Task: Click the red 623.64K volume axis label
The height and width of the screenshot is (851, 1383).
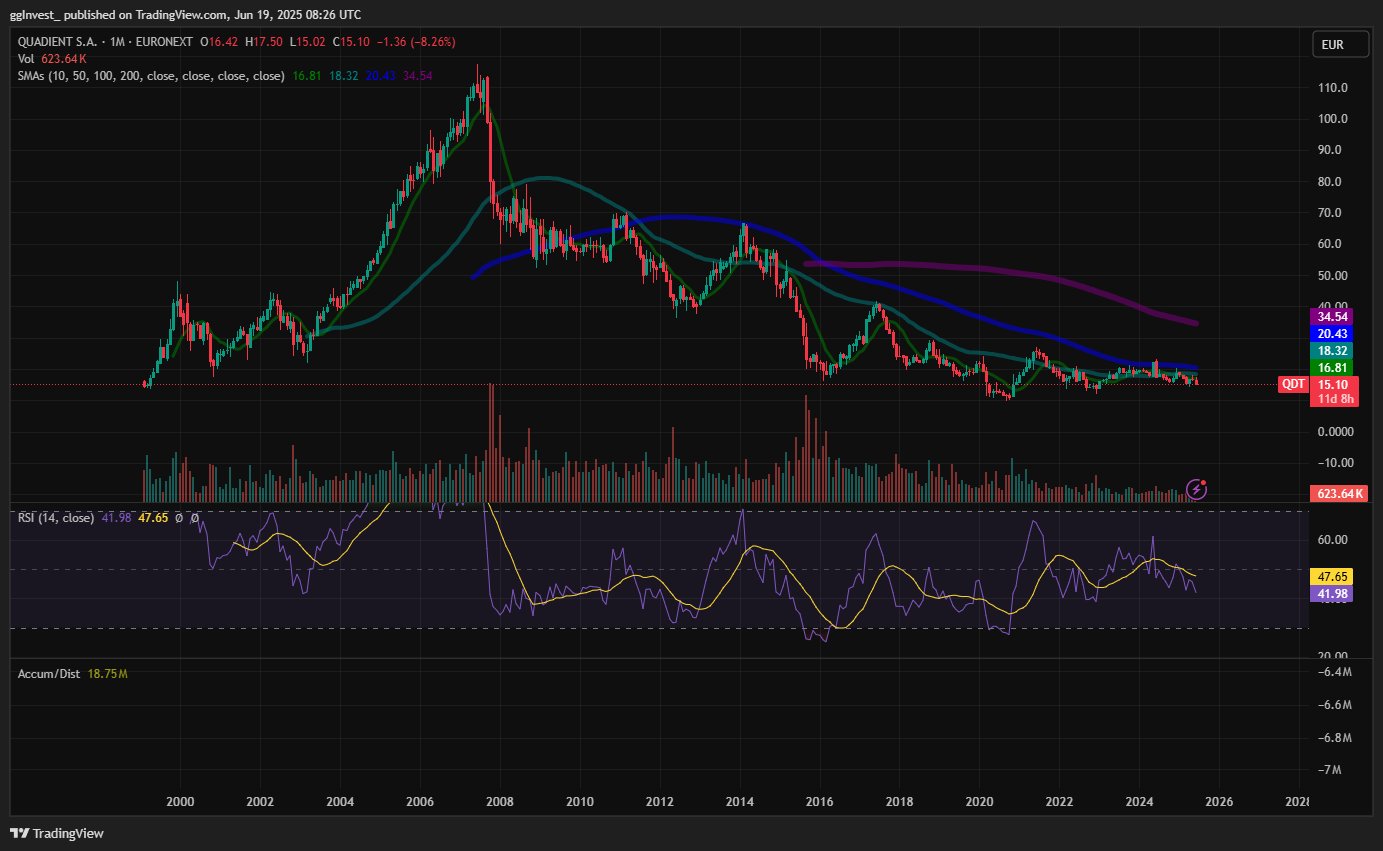Action: click(x=1338, y=493)
